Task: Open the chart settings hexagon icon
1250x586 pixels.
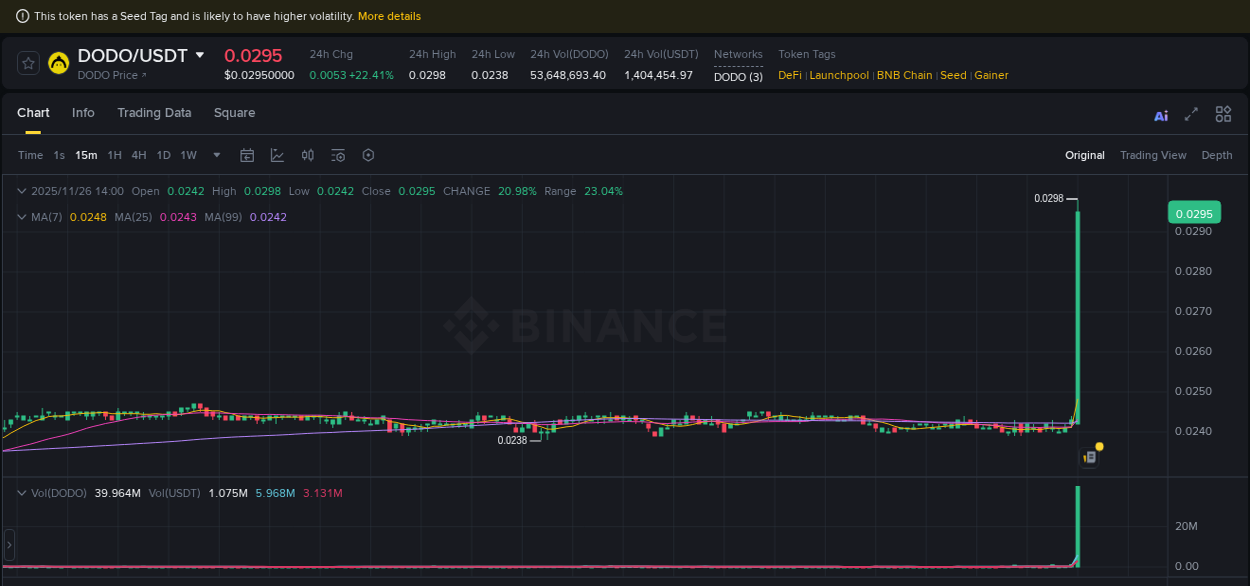Action: coord(368,155)
